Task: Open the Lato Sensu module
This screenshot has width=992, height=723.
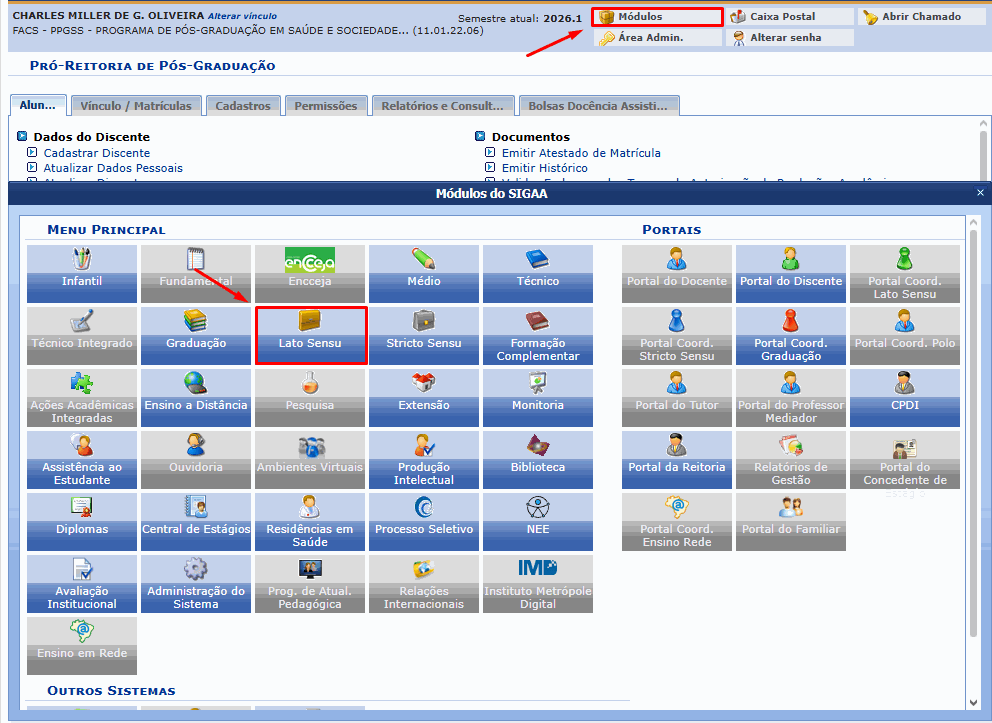Action: (x=311, y=336)
